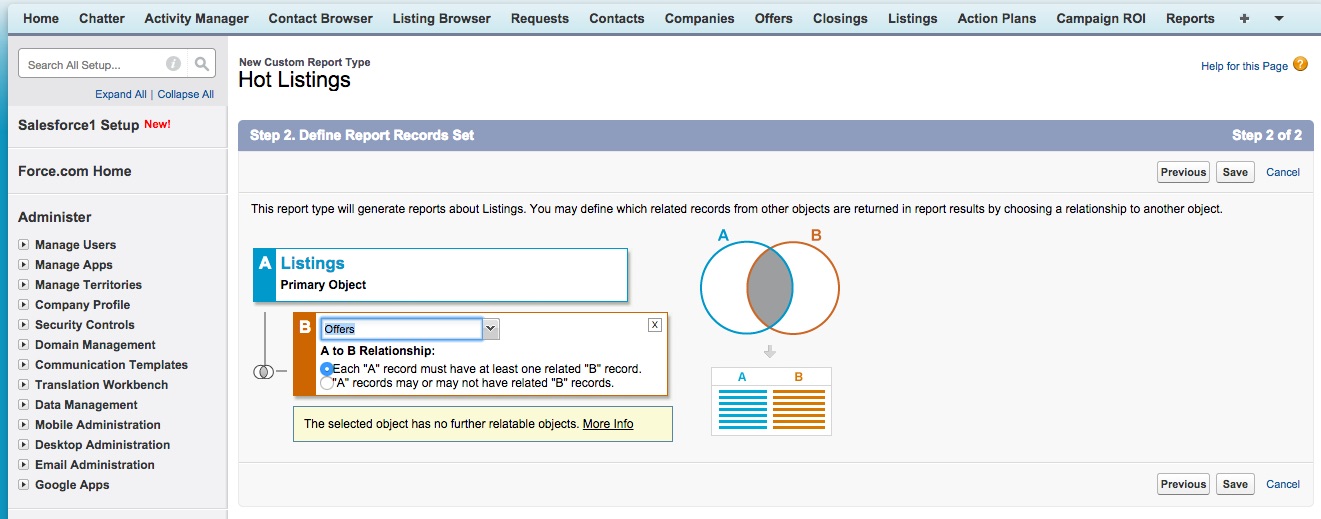Viewport: 1321px width, 519px height.
Task: Click the Listings primary object box
Action: [x=440, y=275]
